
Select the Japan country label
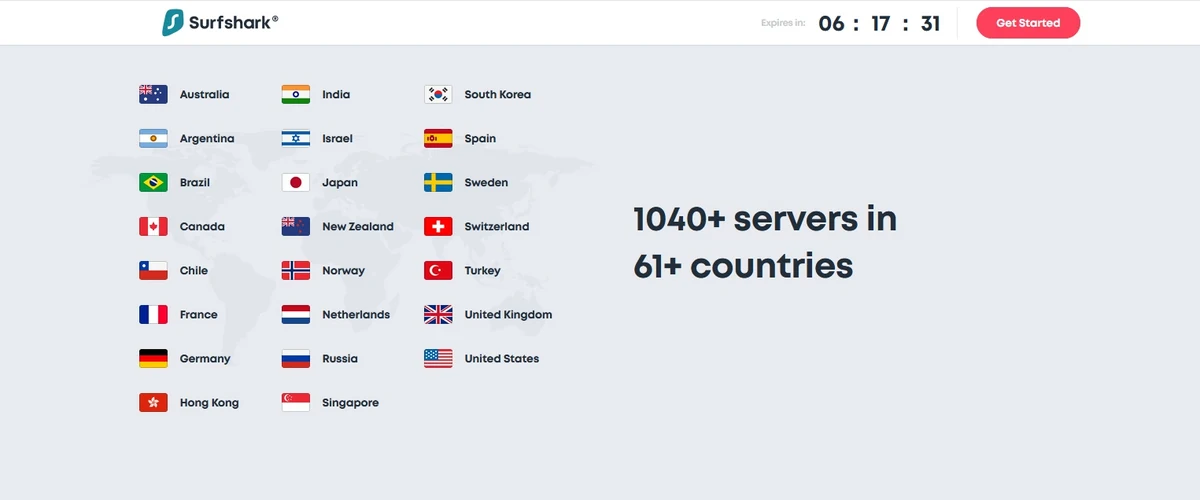[x=340, y=183]
